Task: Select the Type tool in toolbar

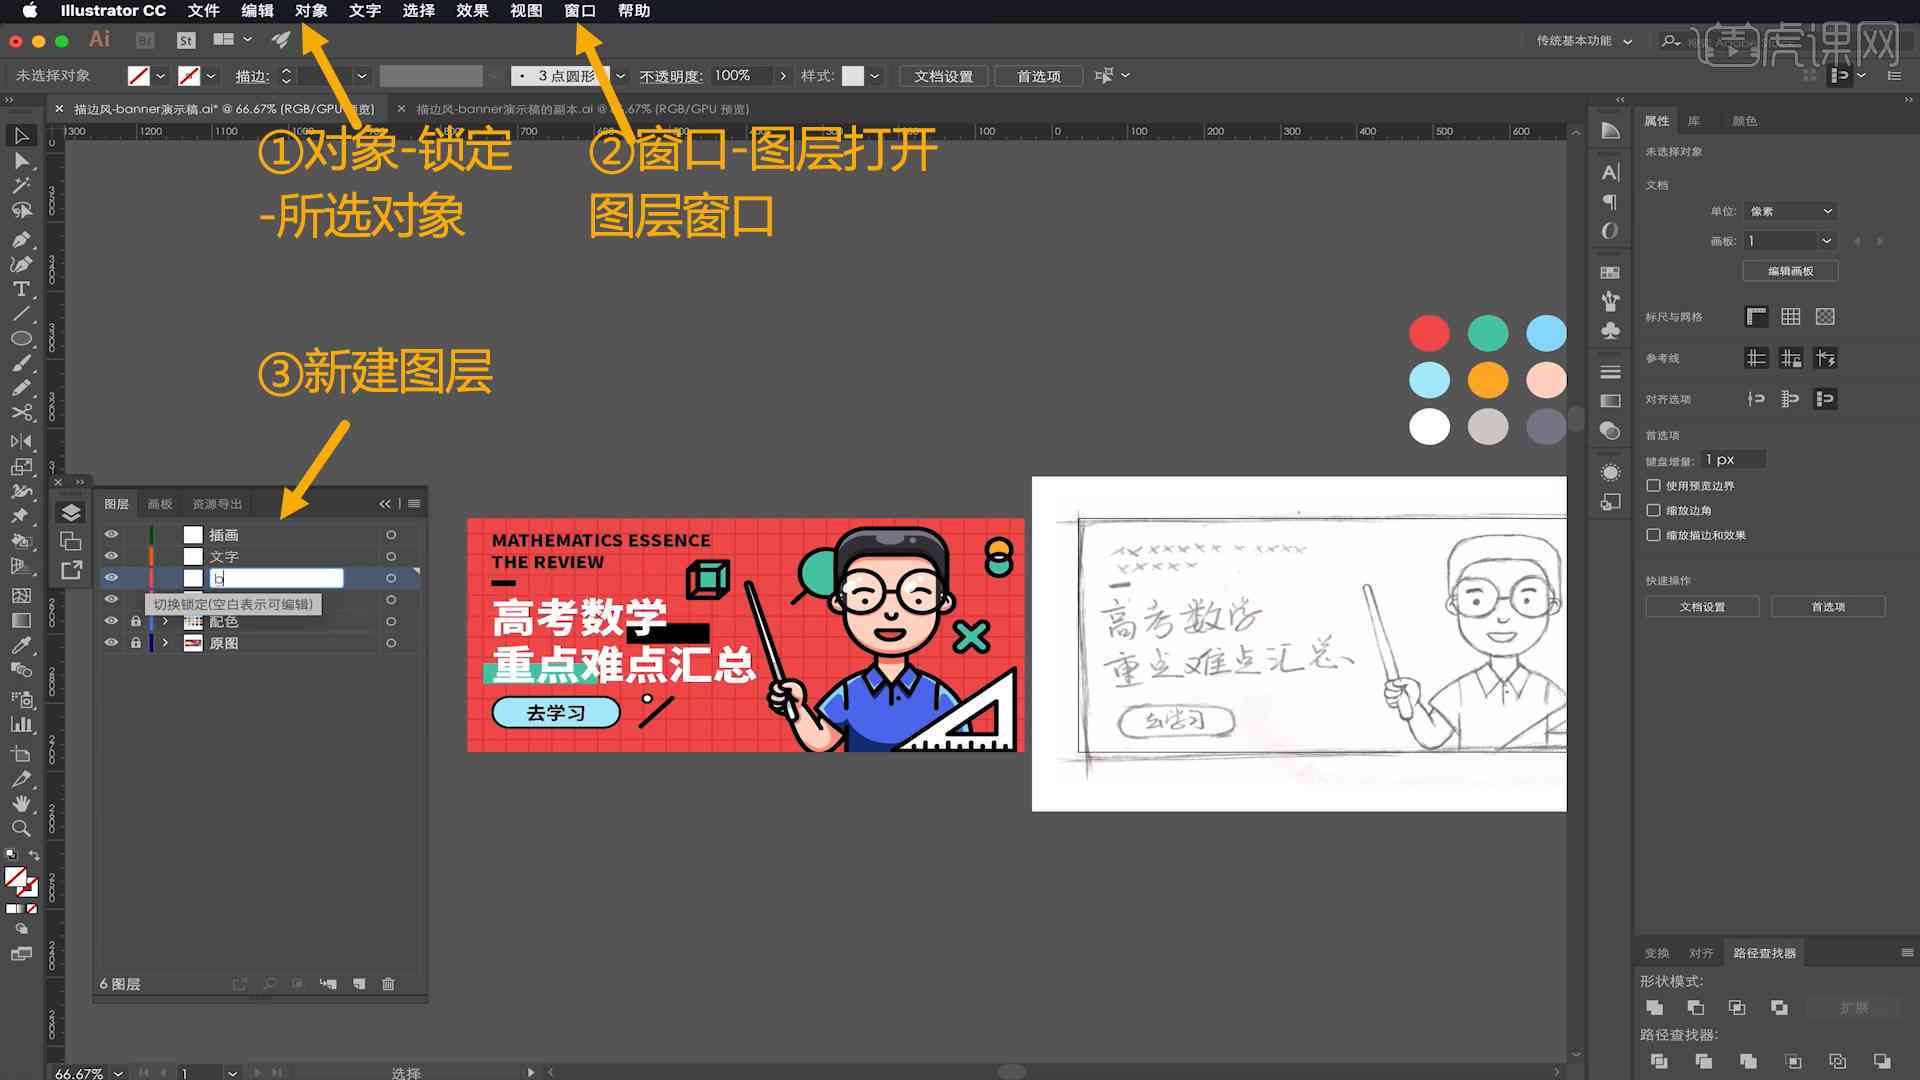Action: tap(20, 287)
